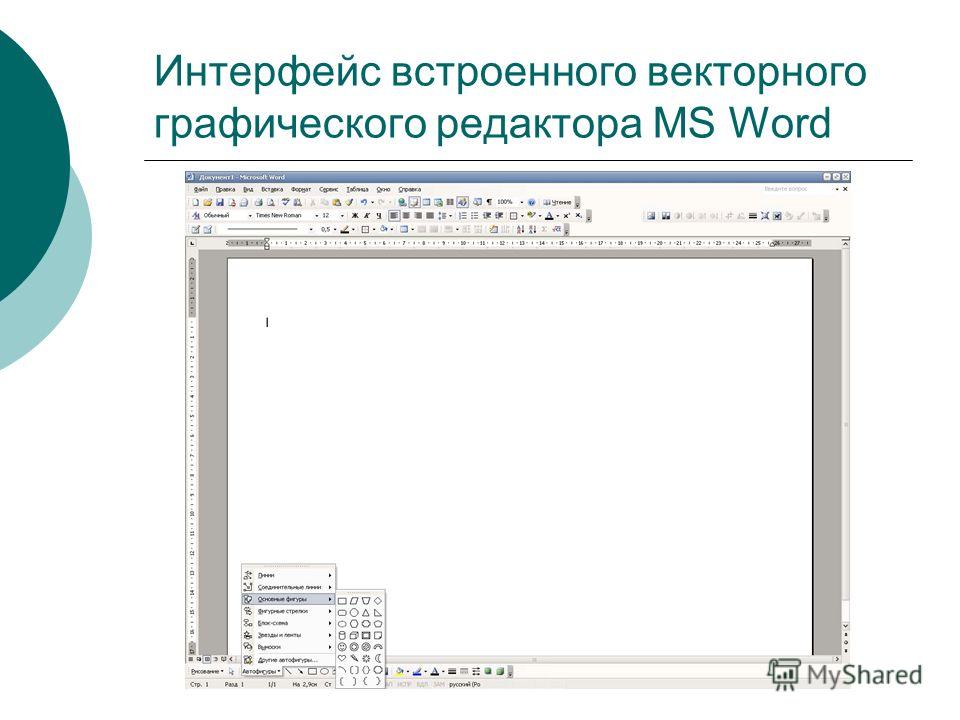Open the line weight 0,5 dropdown

pyautogui.click(x=335, y=230)
